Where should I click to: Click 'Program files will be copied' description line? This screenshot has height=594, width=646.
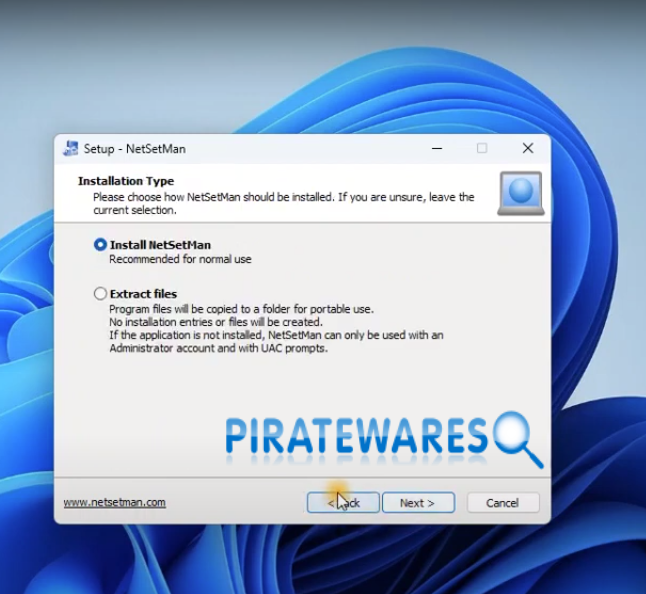(241, 309)
